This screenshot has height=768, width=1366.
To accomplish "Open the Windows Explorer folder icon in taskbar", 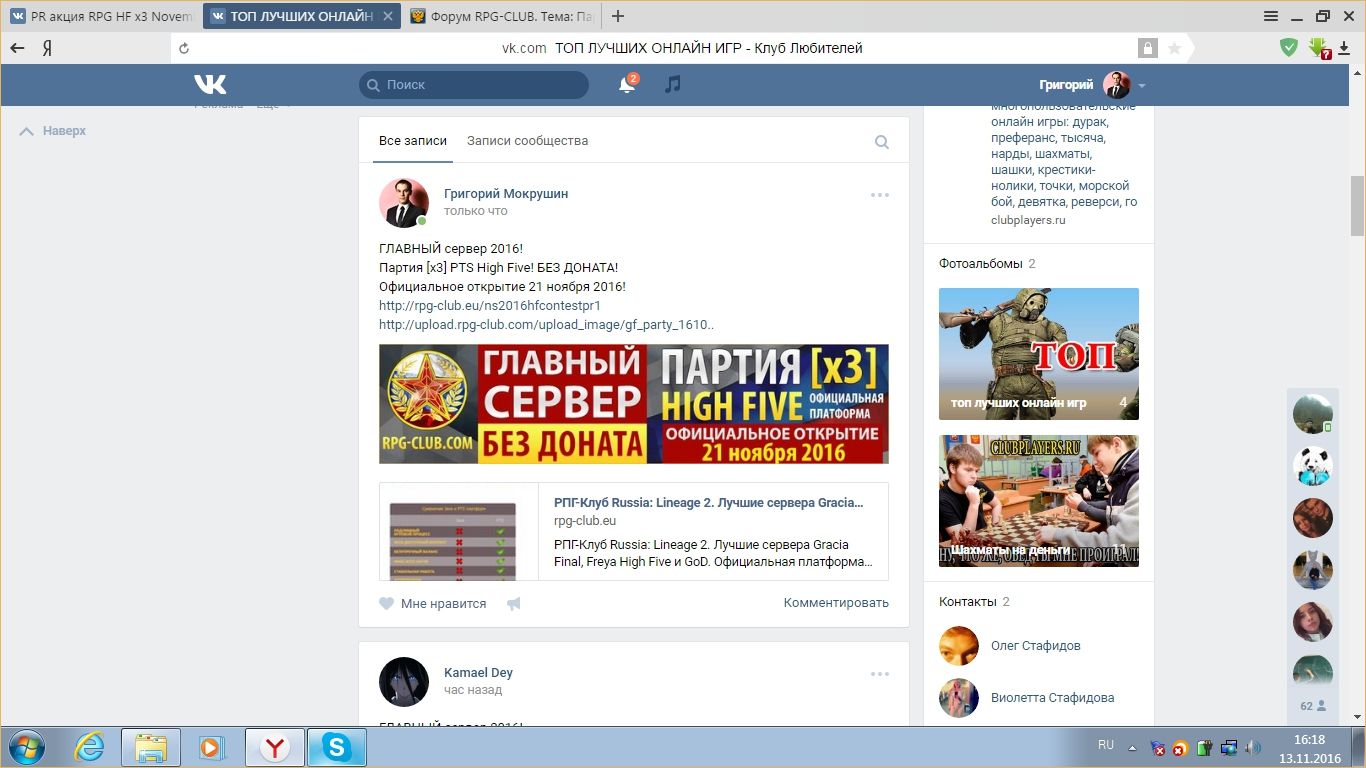I will (x=151, y=747).
